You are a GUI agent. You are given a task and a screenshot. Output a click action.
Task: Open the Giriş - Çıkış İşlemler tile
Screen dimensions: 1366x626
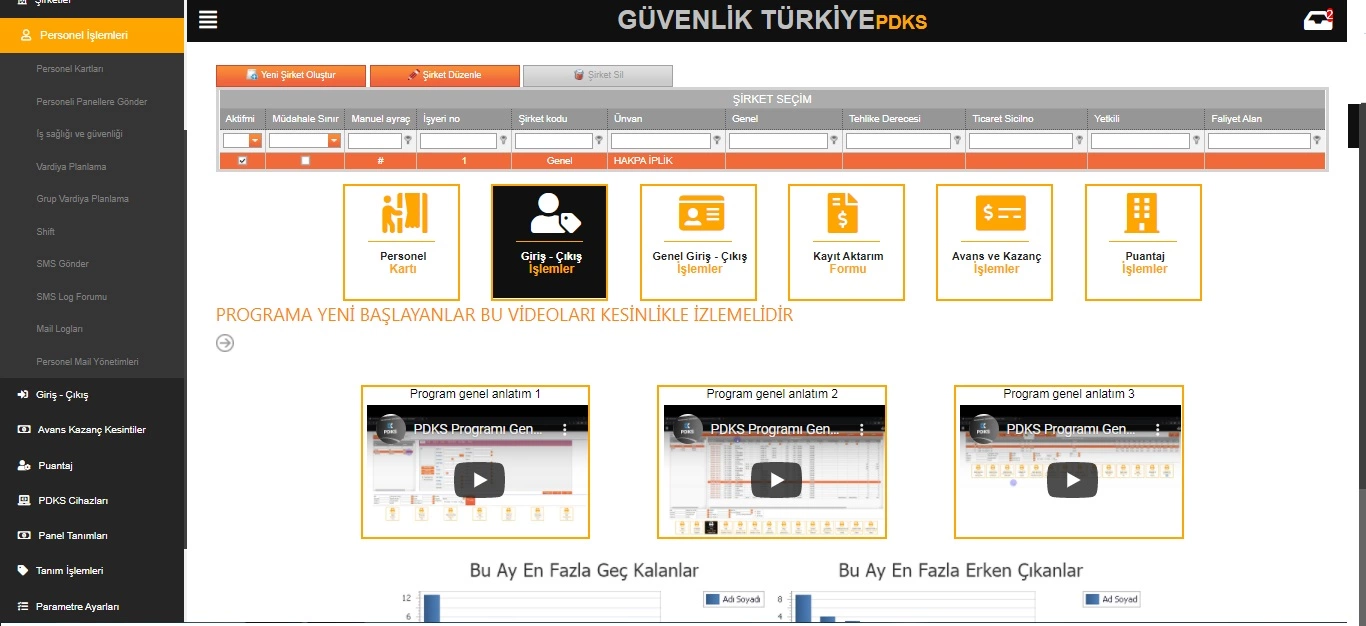point(549,242)
